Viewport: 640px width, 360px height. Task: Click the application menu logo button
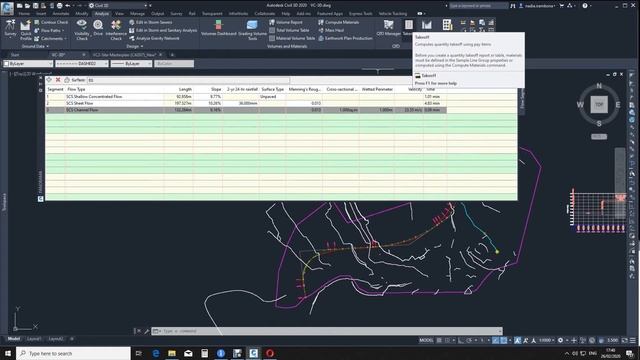click(x=7, y=8)
